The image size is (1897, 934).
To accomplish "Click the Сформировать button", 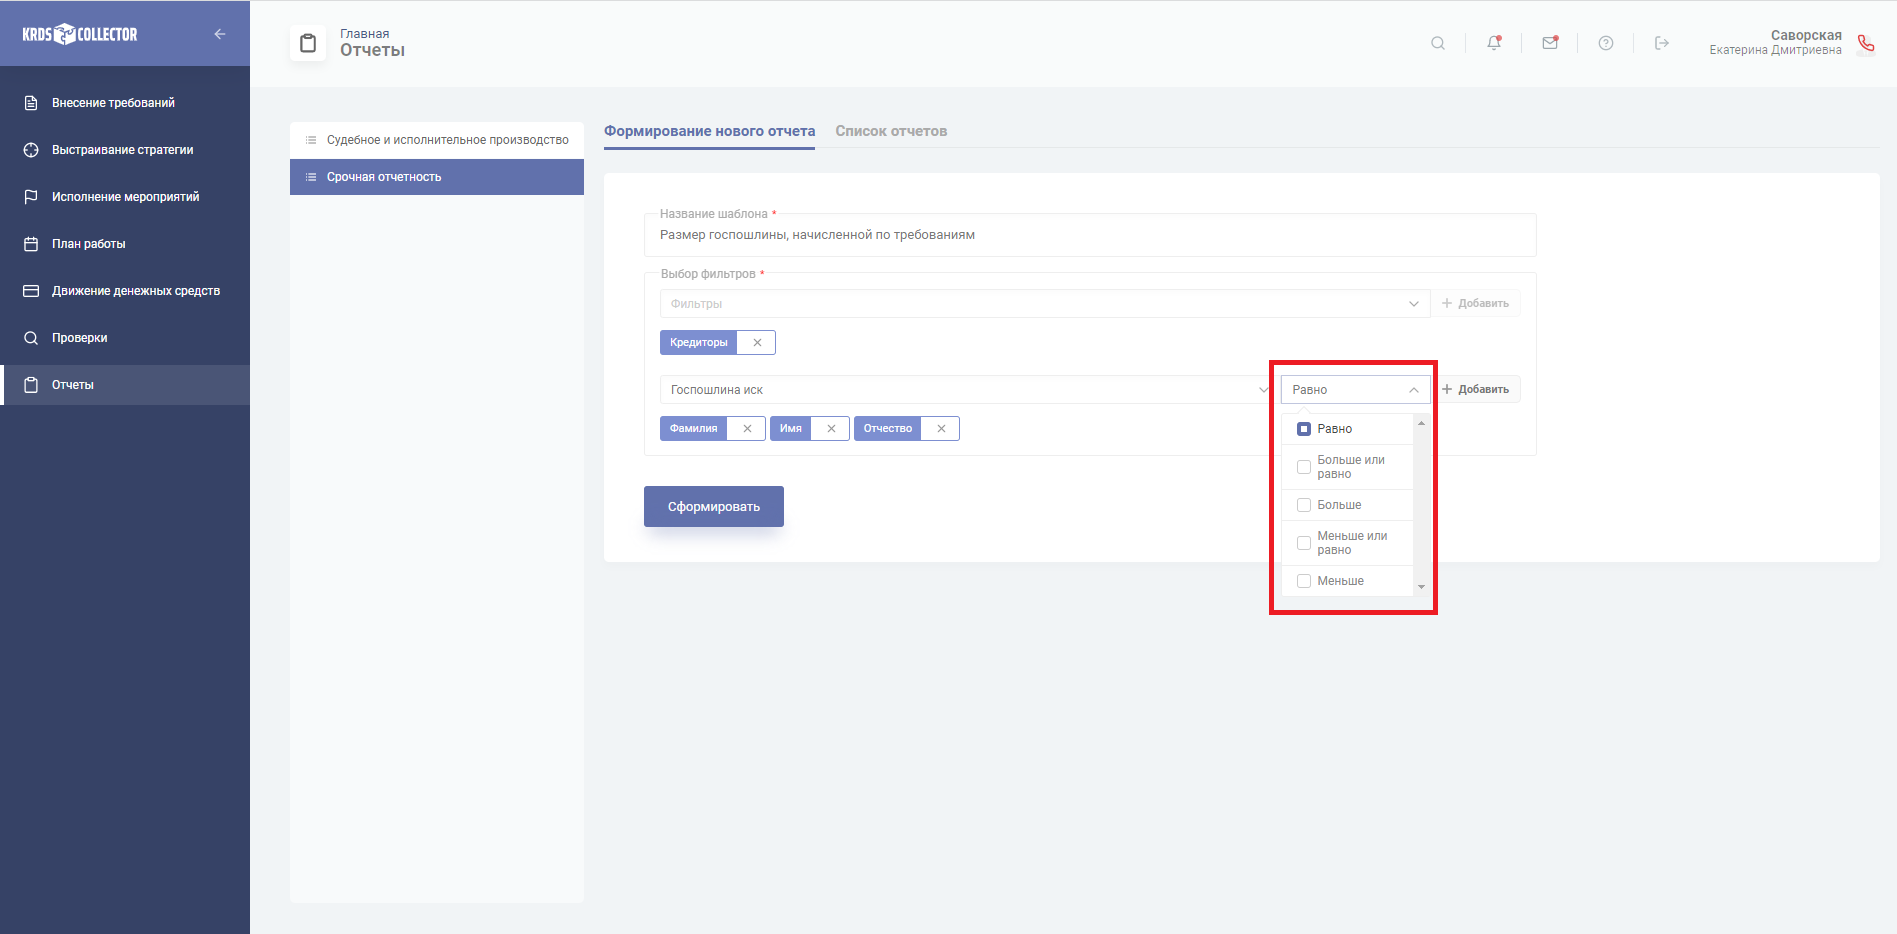I will 714,507.
